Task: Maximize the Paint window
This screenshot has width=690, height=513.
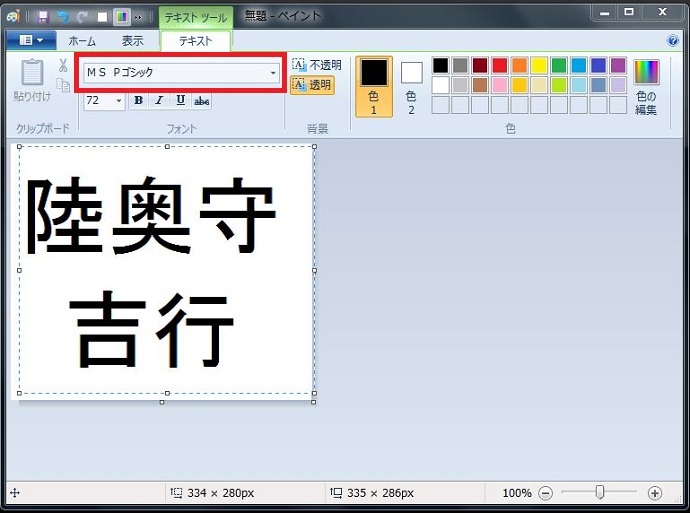Action: [629, 12]
